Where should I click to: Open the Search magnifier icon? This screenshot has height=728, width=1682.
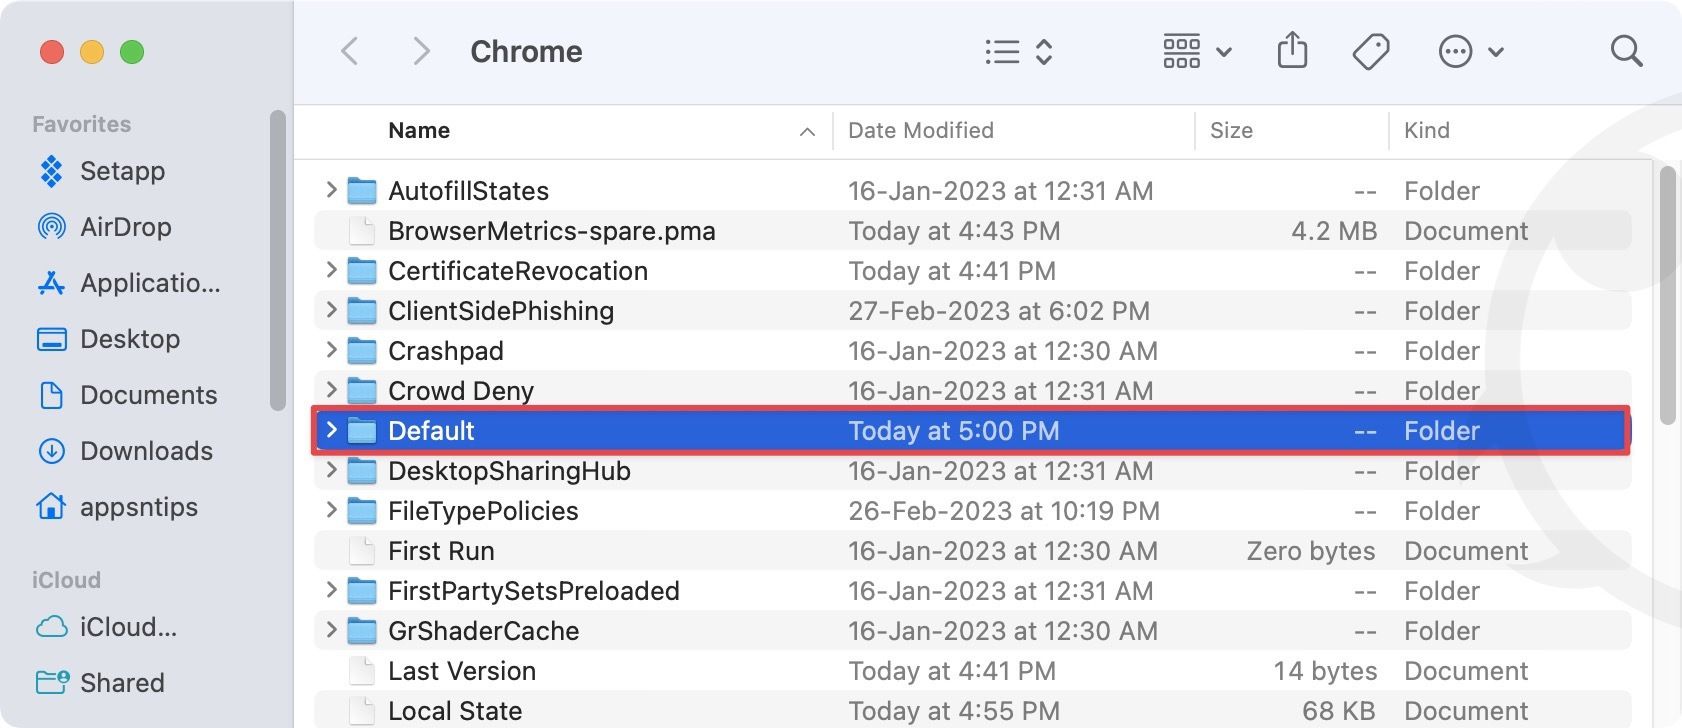(x=1626, y=52)
